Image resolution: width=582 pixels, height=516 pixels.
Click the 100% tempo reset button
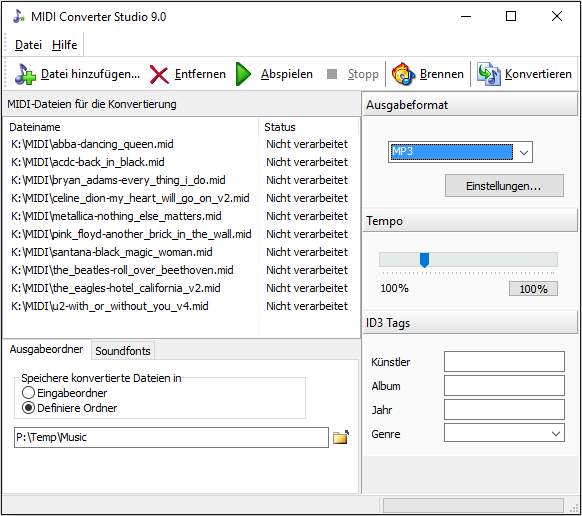pos(533,289)
